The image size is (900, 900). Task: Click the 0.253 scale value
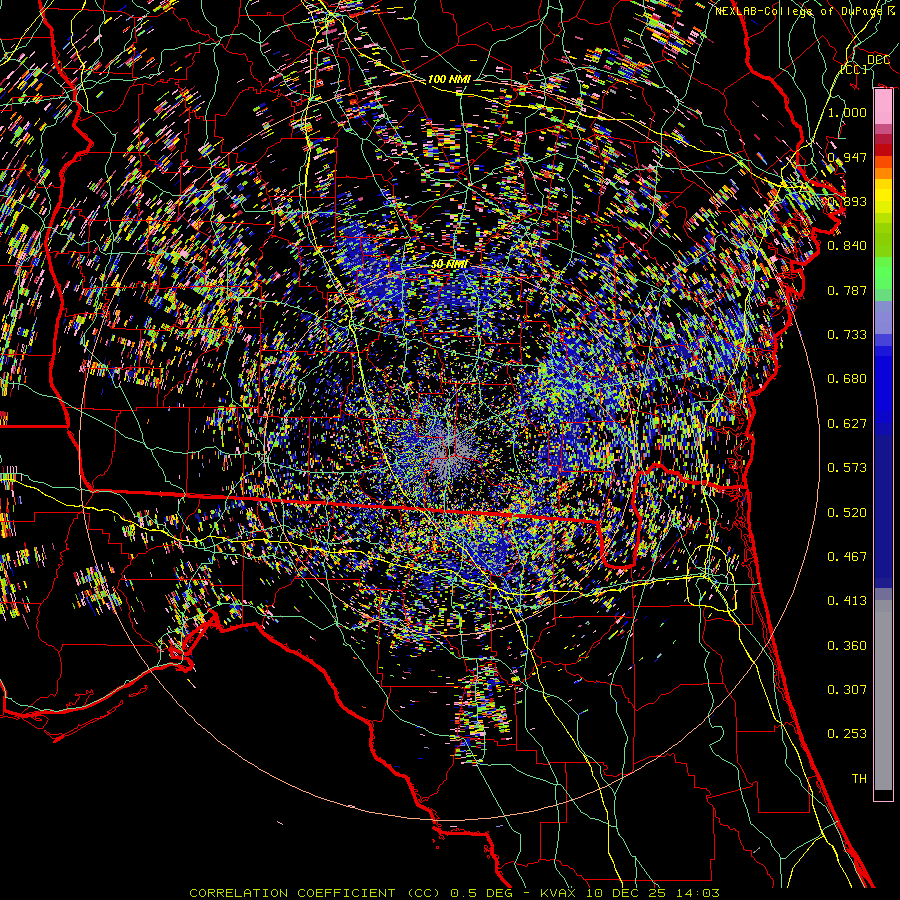pyautogui.click(x=847, y=734)
